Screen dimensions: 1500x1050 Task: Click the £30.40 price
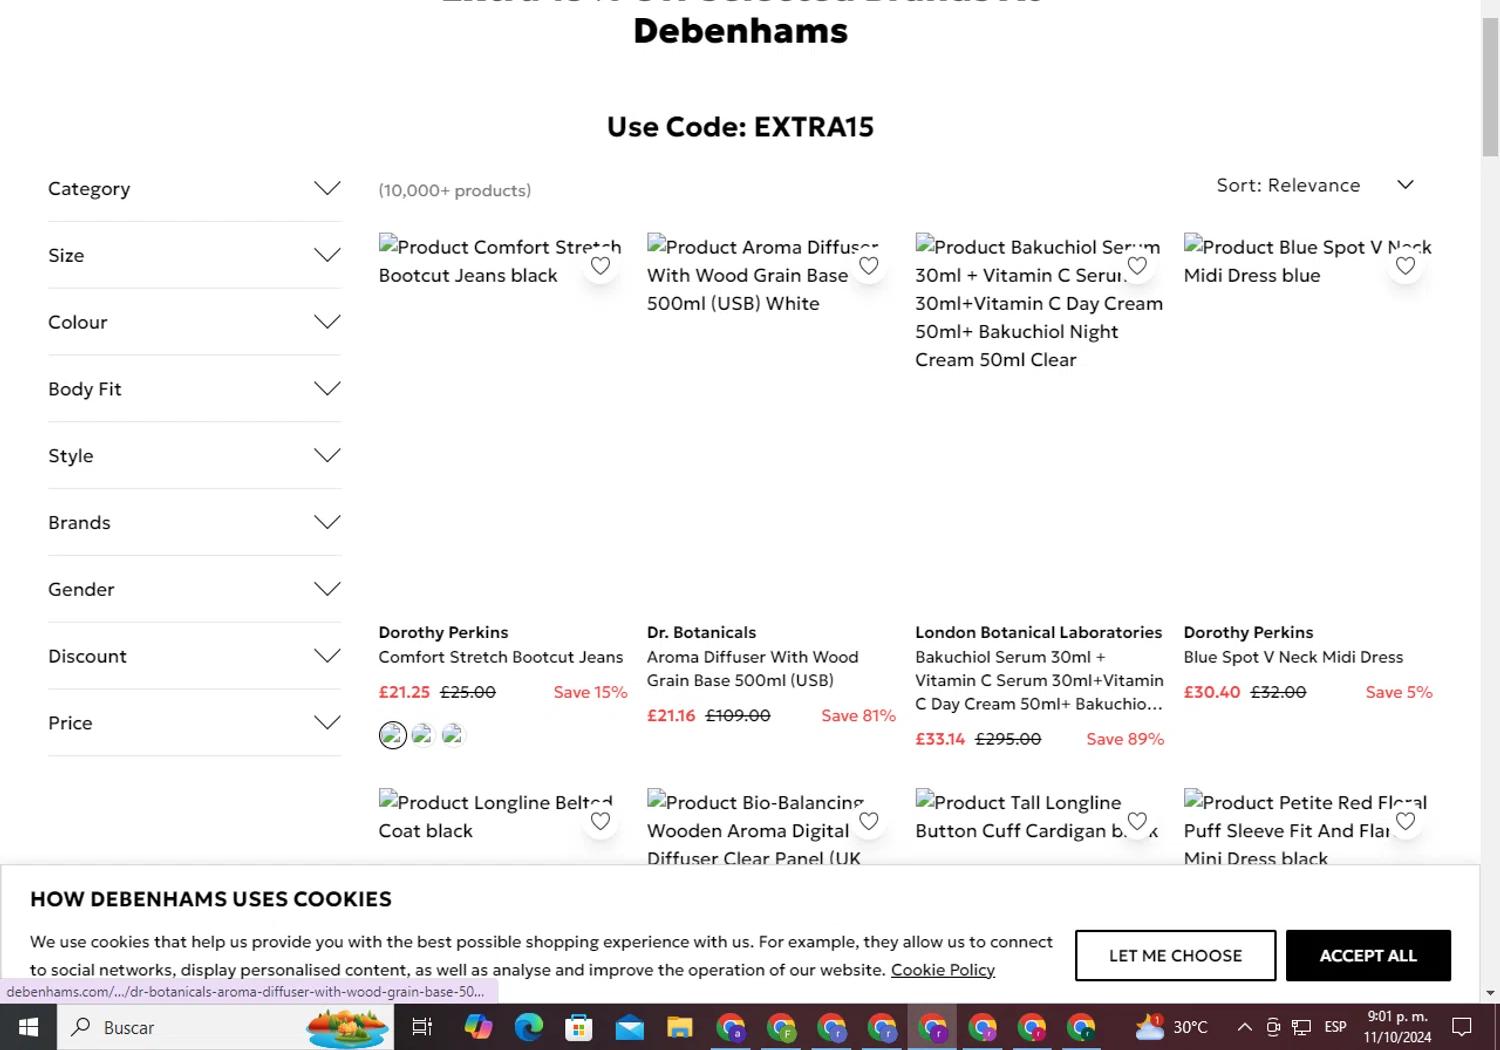[x=1212, y=692]
